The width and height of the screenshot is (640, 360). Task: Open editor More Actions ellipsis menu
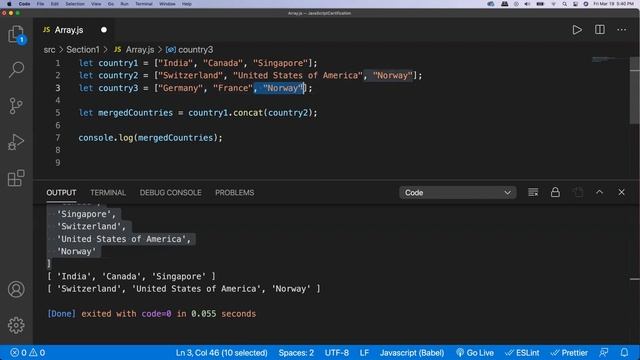click(622, 30)
